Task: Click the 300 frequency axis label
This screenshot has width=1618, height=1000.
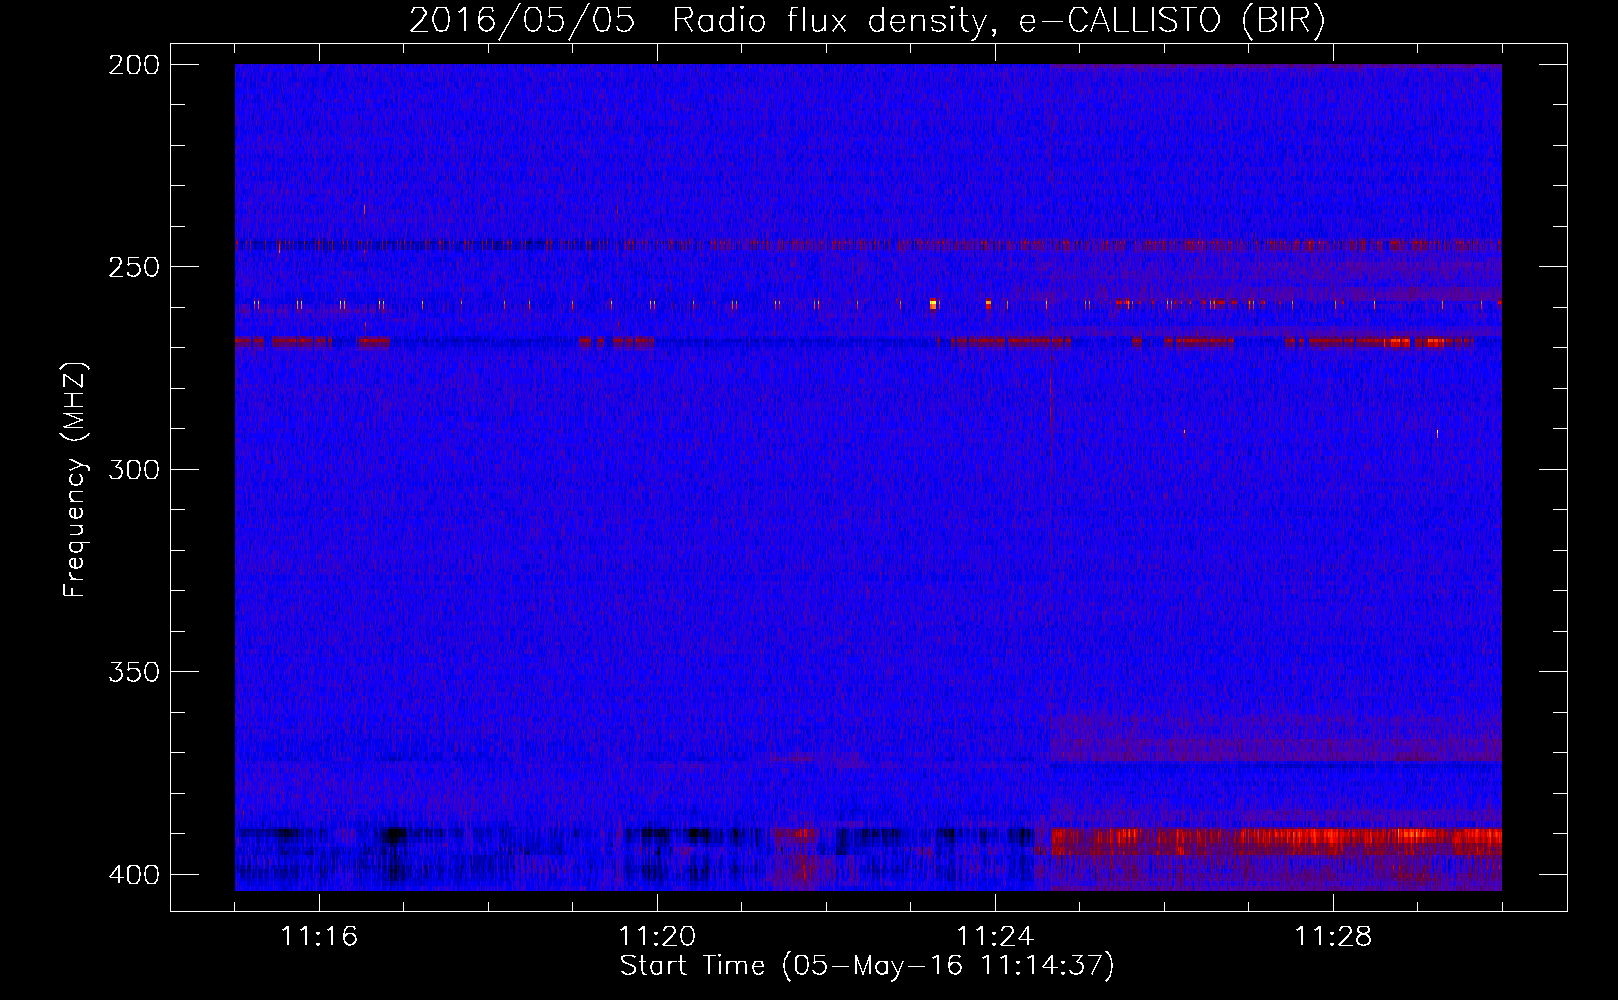Action: click(134, 469)
